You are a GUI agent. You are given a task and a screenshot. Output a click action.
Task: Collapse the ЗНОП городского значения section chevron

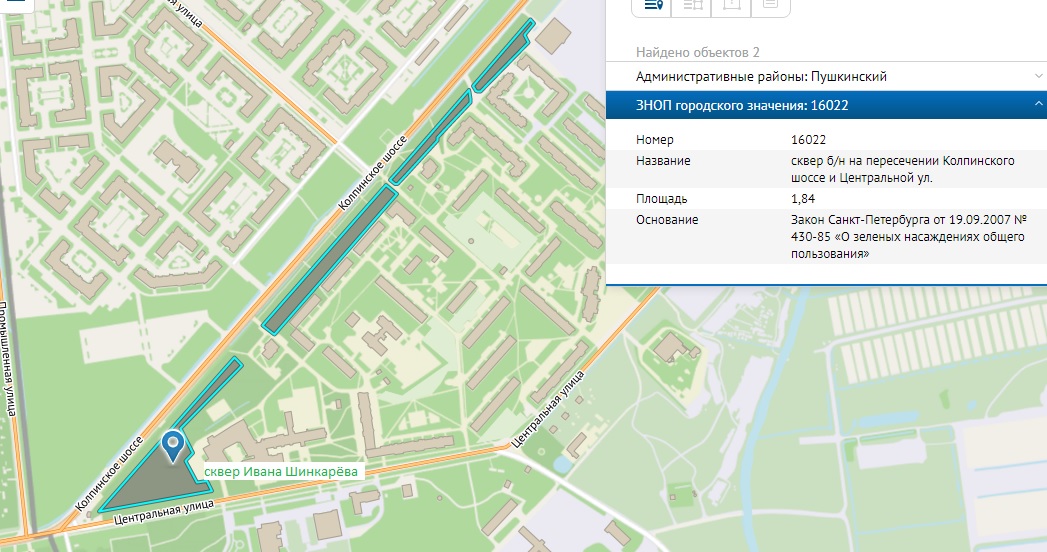1039,105
